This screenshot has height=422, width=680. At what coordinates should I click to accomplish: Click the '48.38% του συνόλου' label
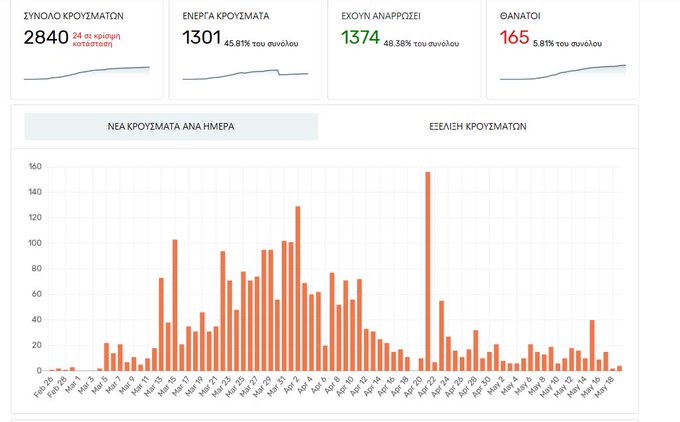pyautogui.click(x=421, y=44)
